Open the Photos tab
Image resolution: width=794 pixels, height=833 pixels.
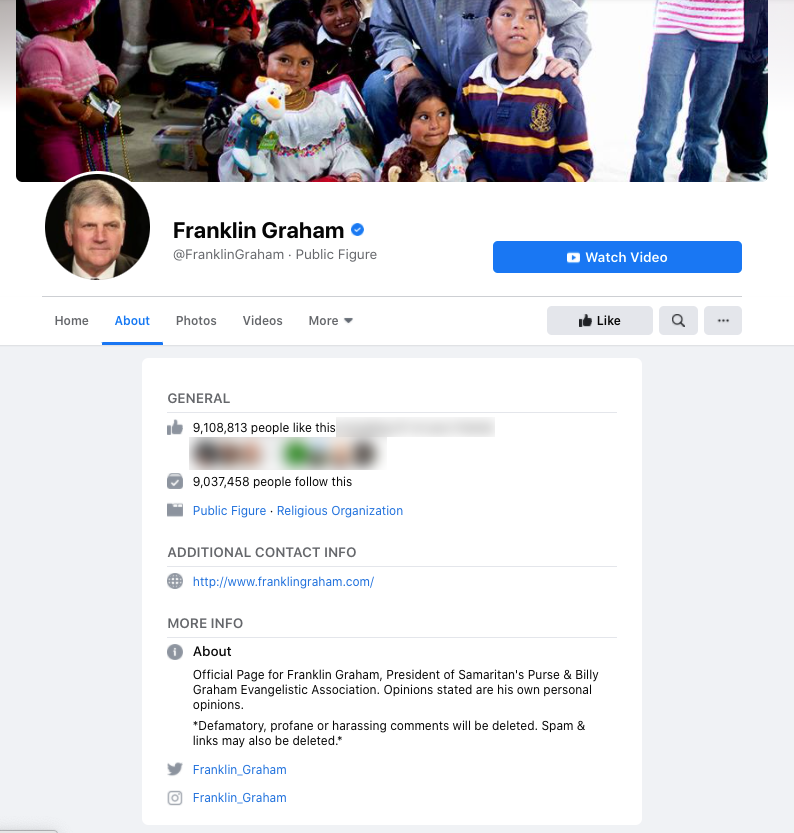tap(196, 321)
